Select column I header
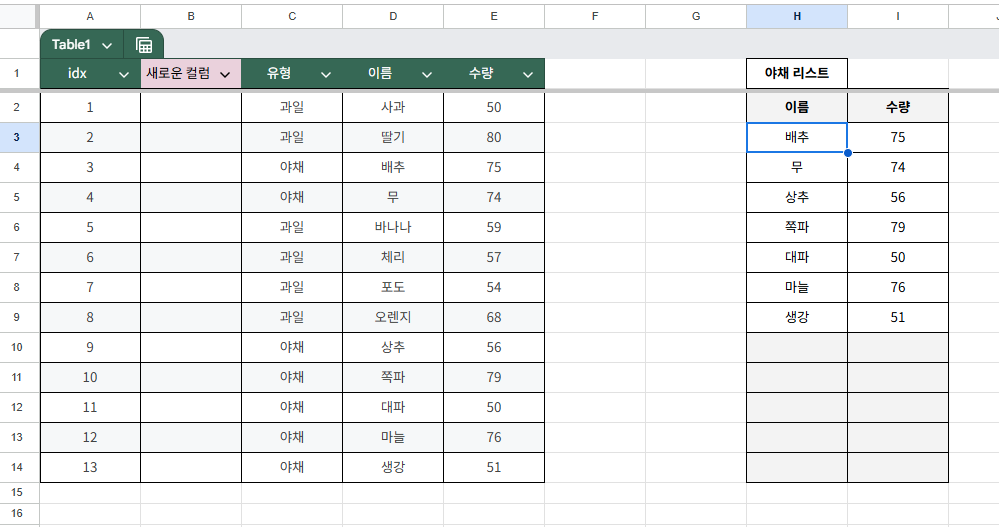 pyautogui.click(x=898, y=17)
